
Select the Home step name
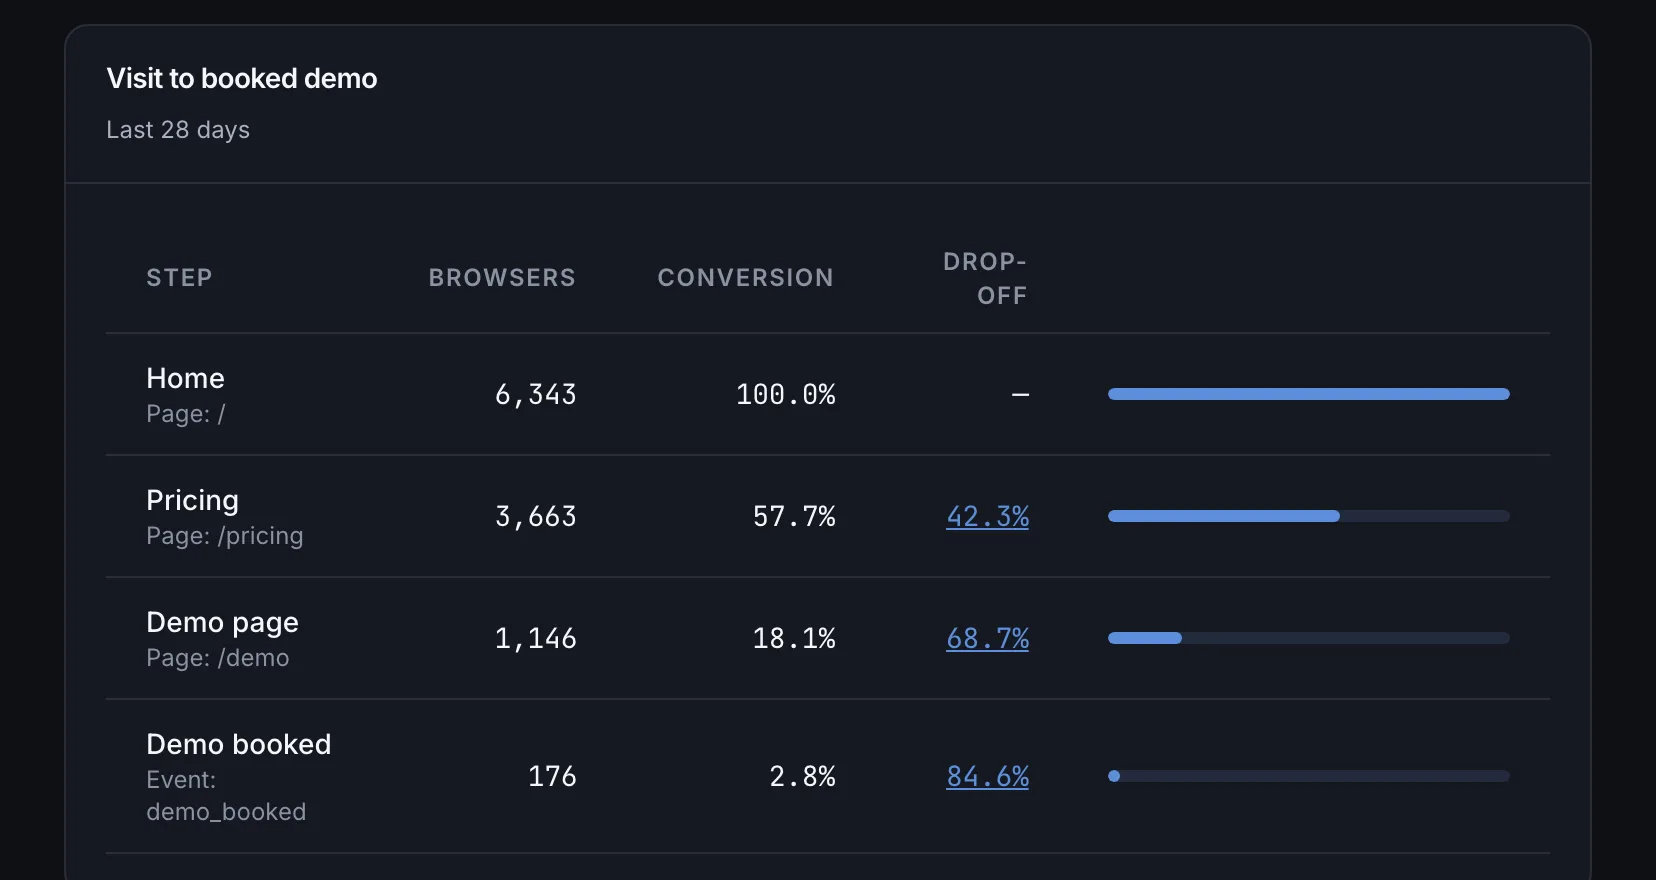click(185, 378)
